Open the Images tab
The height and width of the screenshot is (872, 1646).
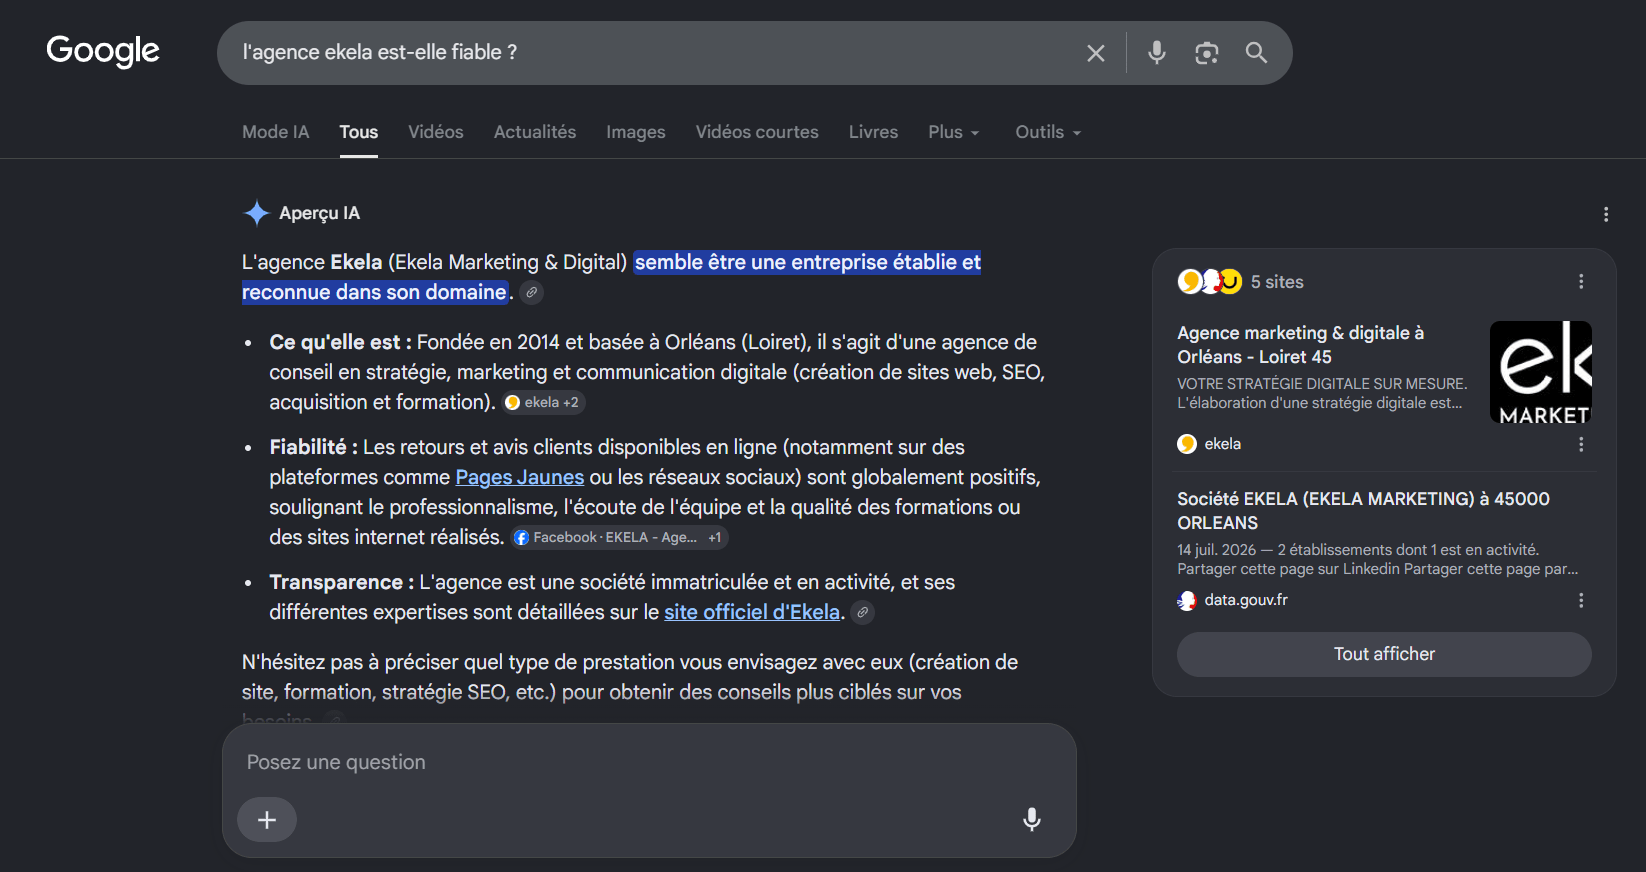coord(636,132)
